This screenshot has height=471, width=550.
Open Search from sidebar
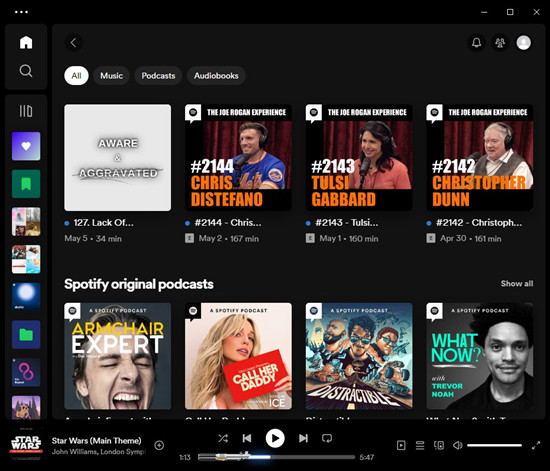(x=26, y=71)
